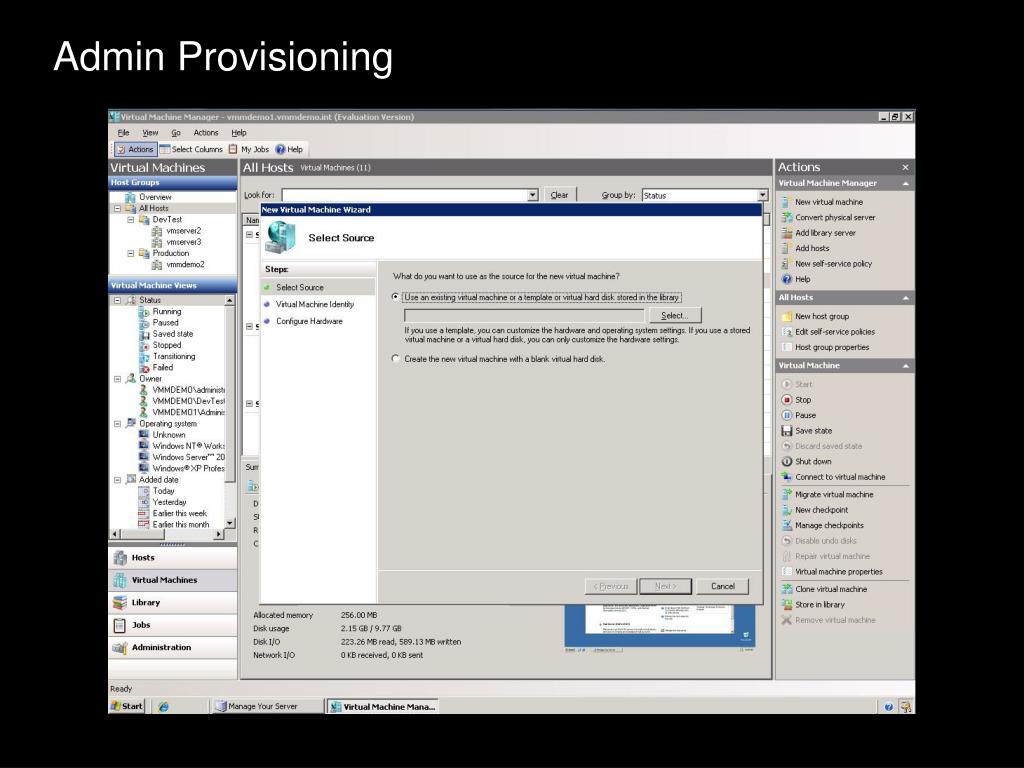Go to Virtual Machine Identity wizard step
1024x768 pixels.
coord(315,304)
